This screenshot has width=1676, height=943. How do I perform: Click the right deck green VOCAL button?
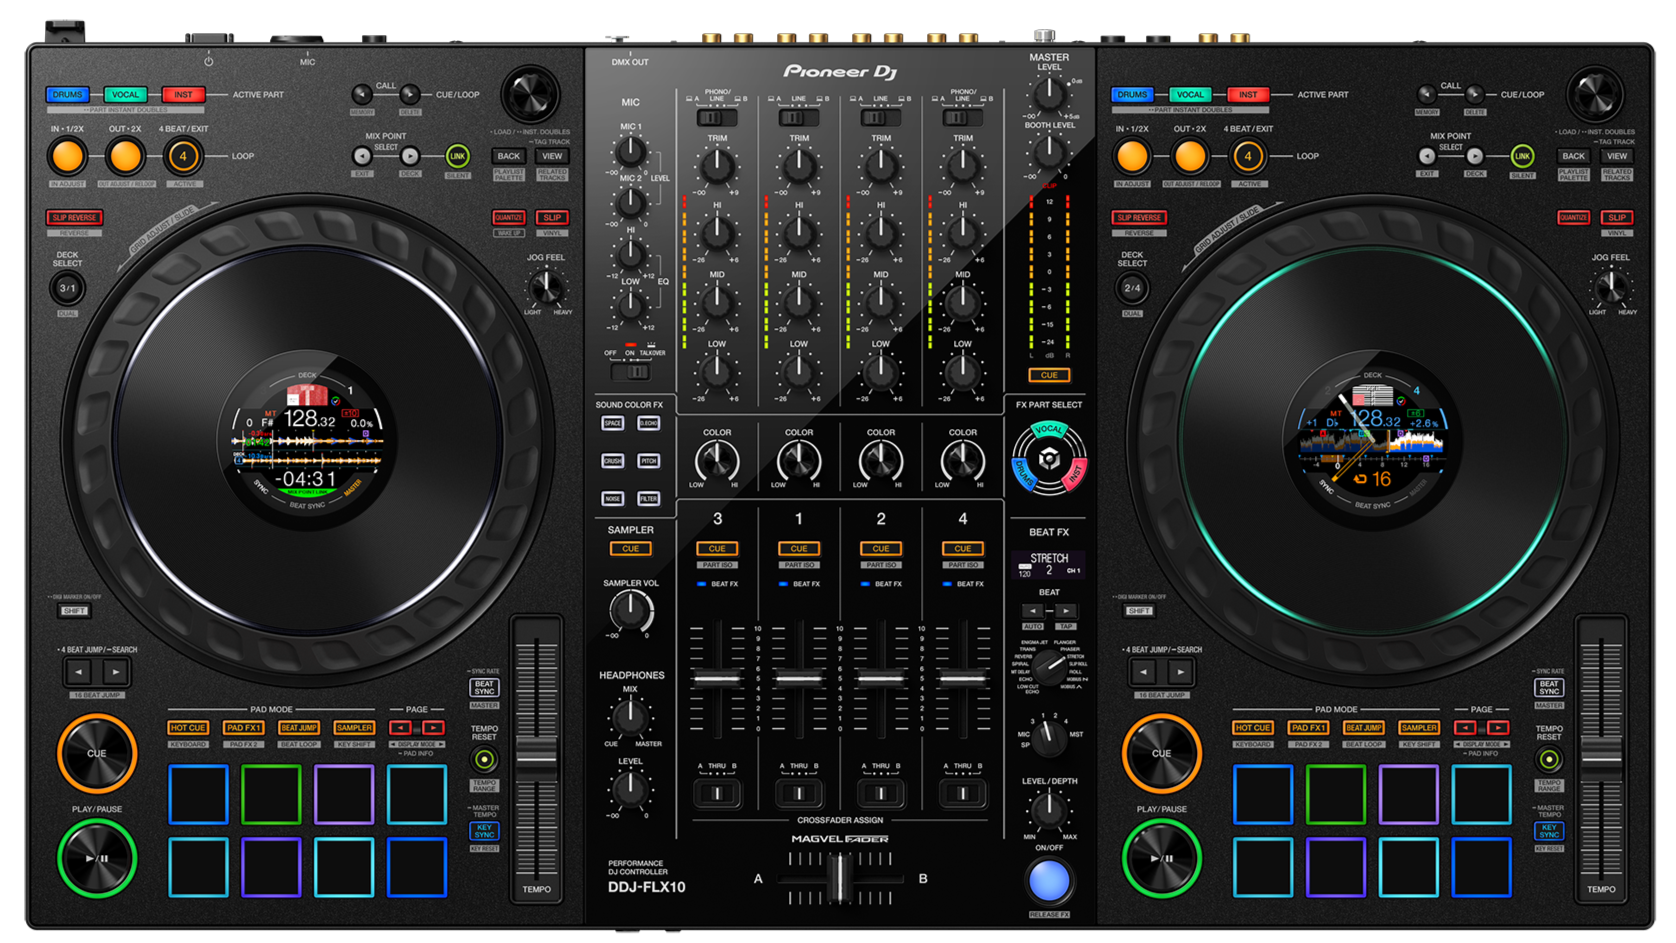click(1190, 95)
